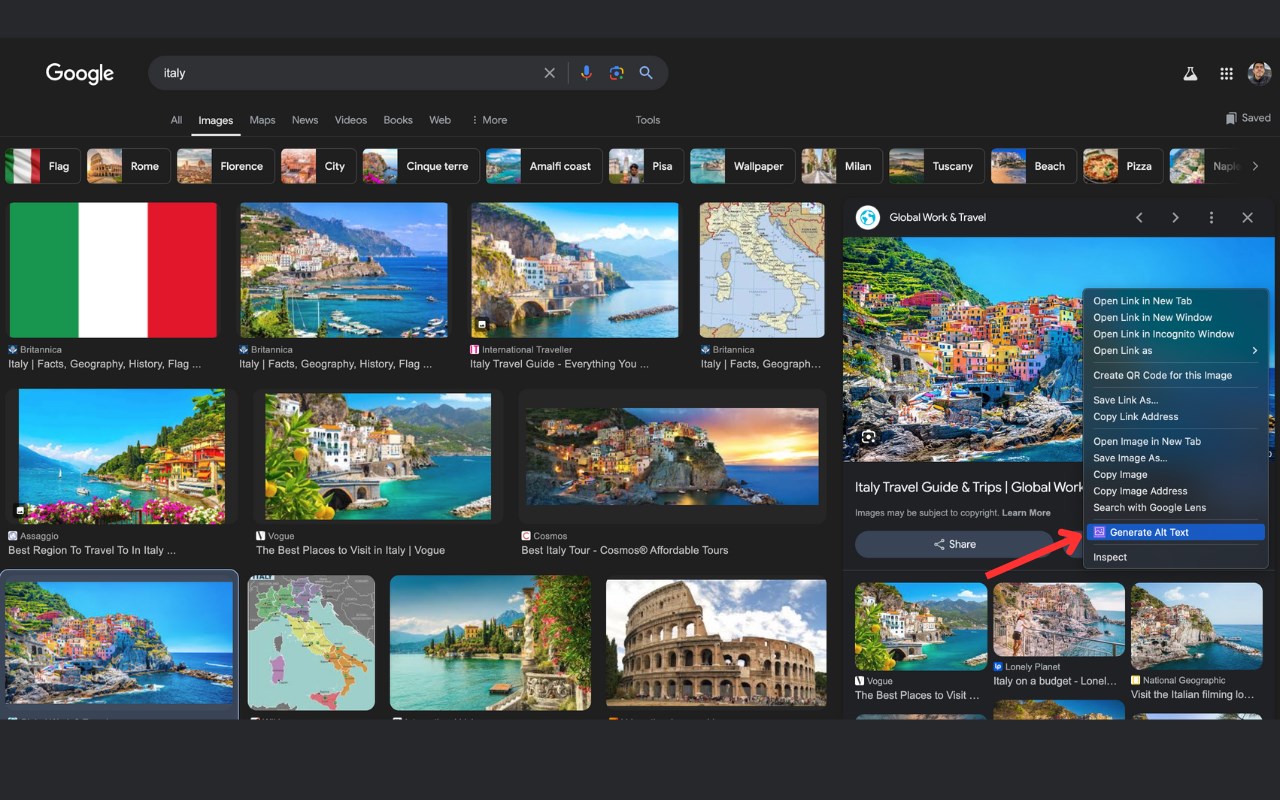Switch to the All tab
The image size is (1280, 800).
176,120
